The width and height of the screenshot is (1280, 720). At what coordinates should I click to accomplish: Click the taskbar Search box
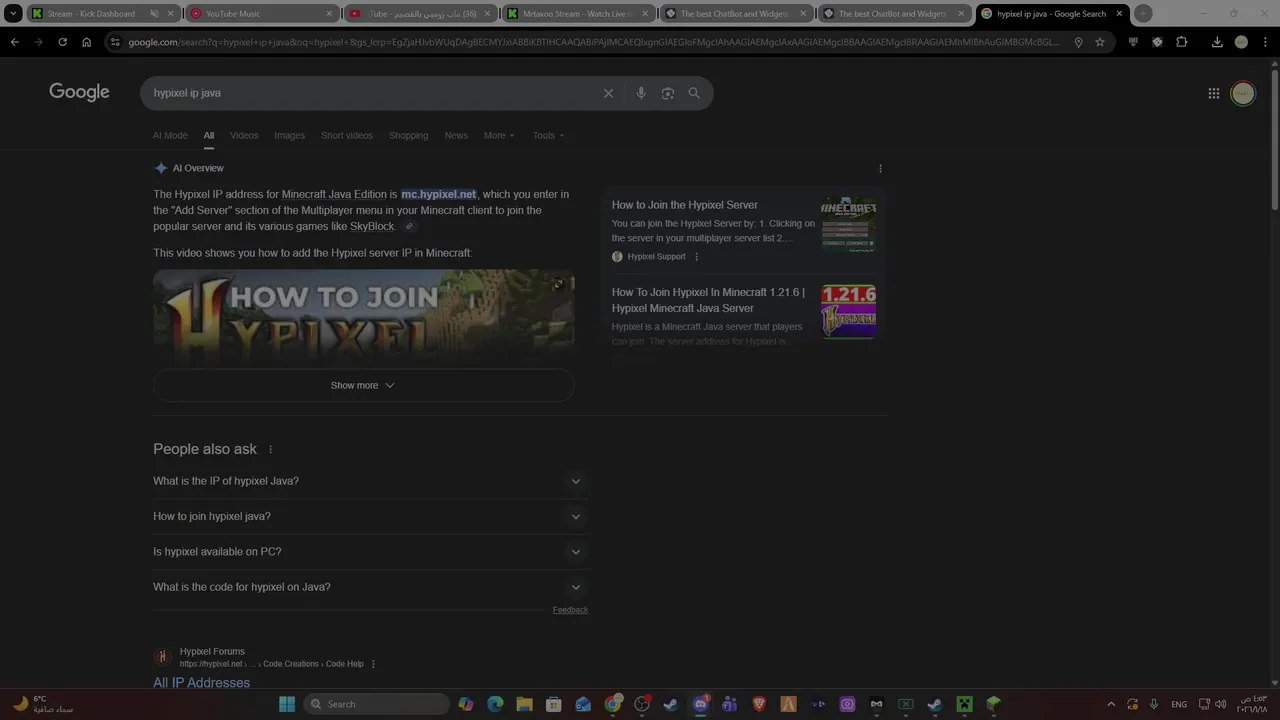[376, 704]
